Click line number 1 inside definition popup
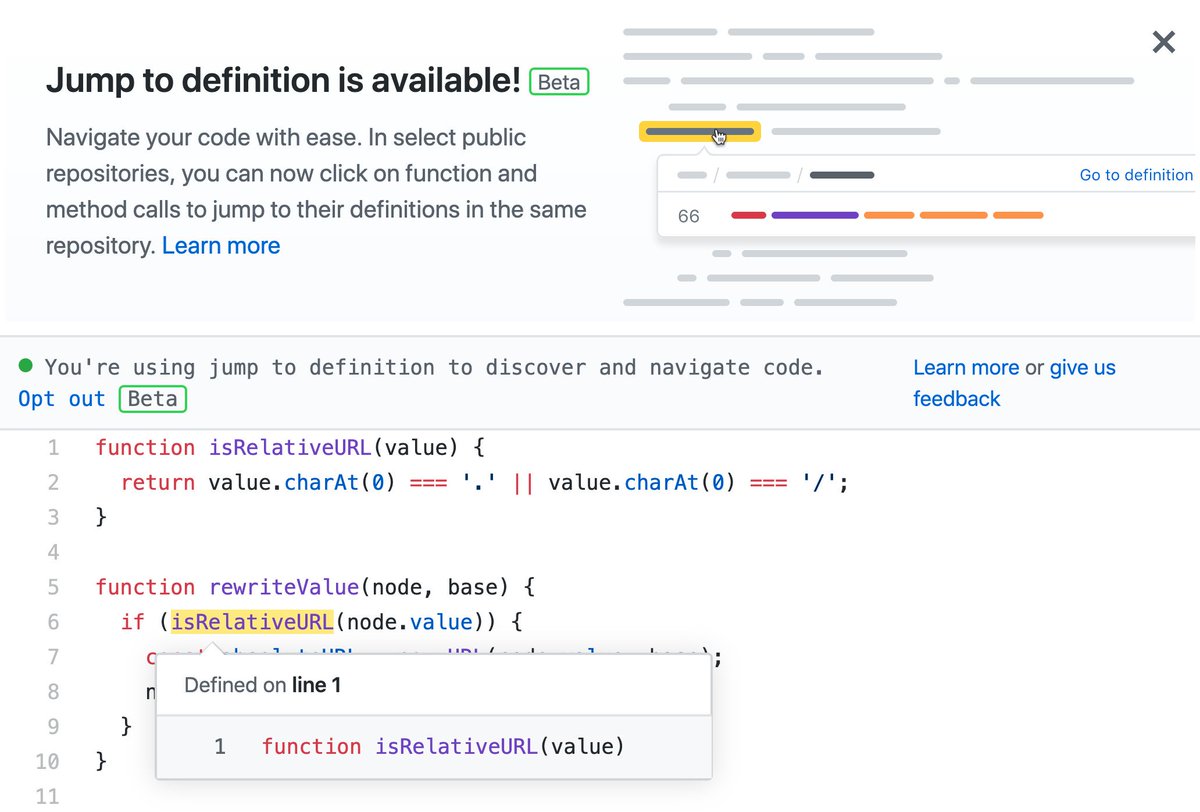Screen dimensions: 1200x812 [x=219, y=746]
